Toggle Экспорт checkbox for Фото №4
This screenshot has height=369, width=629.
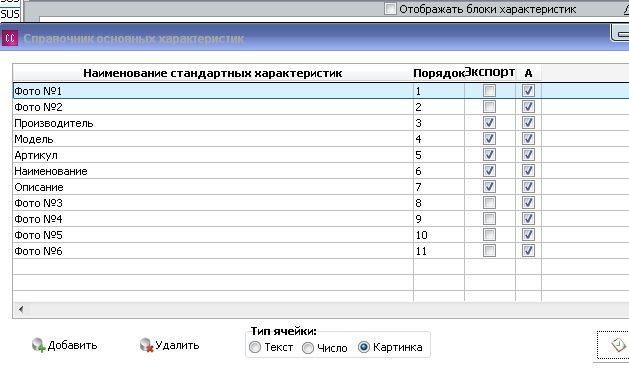[x=489, y=219]
